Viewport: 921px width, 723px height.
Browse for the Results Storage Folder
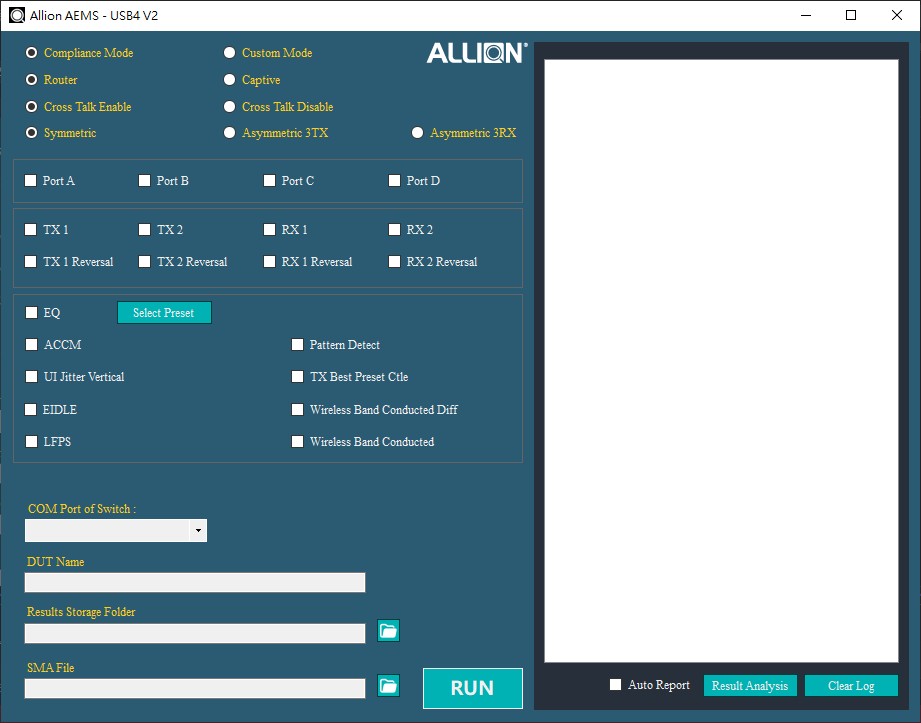tap(388, 631)
